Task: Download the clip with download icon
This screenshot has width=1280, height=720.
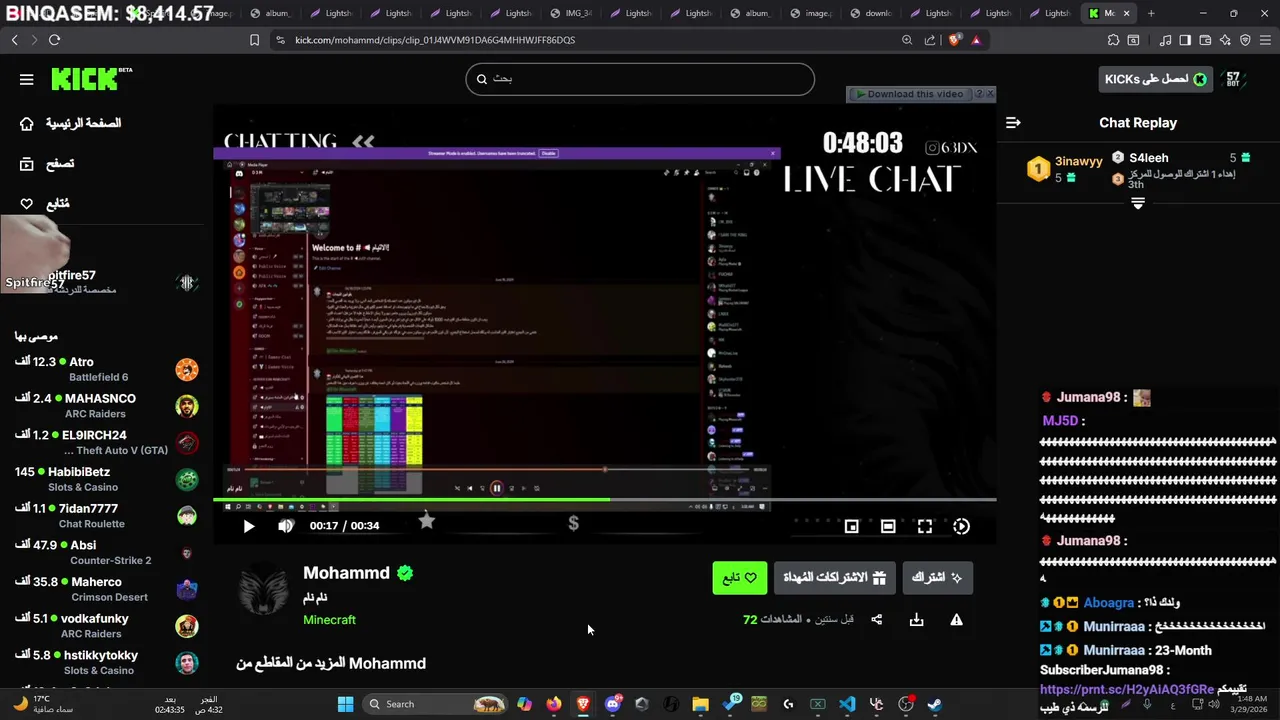Action: click(x=916, y=620)
